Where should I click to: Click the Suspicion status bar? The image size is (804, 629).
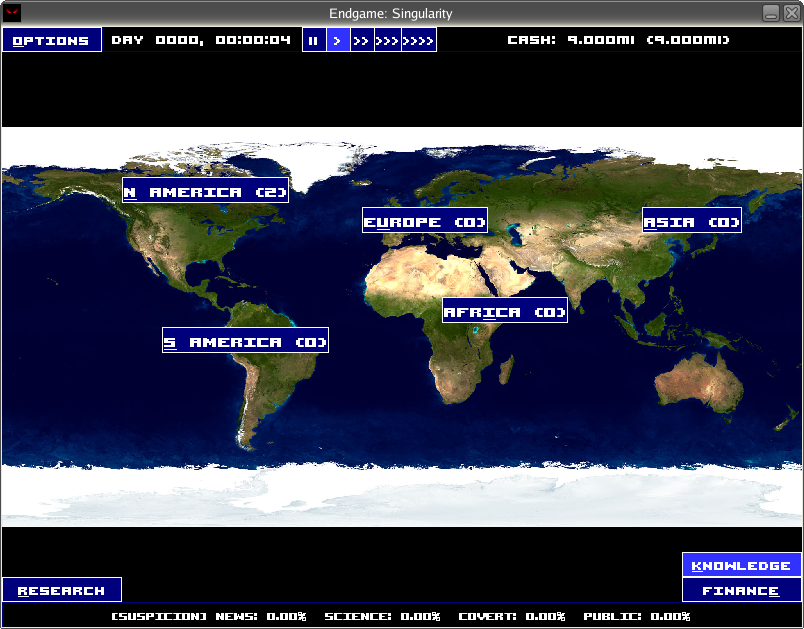point(401,616)
